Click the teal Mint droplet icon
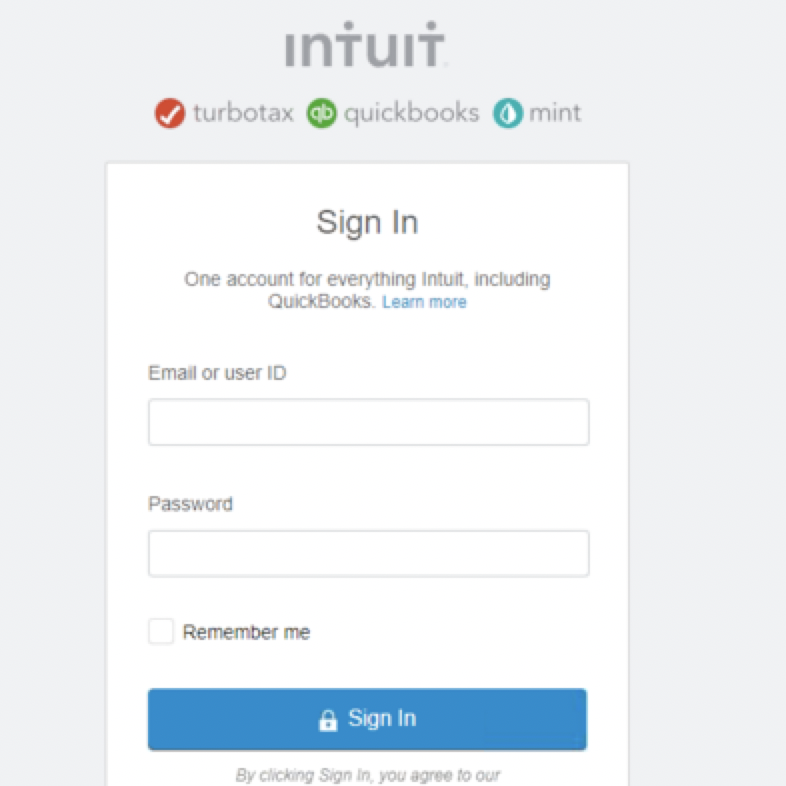The width and height of the screenshot is (786, 786). 507,113
